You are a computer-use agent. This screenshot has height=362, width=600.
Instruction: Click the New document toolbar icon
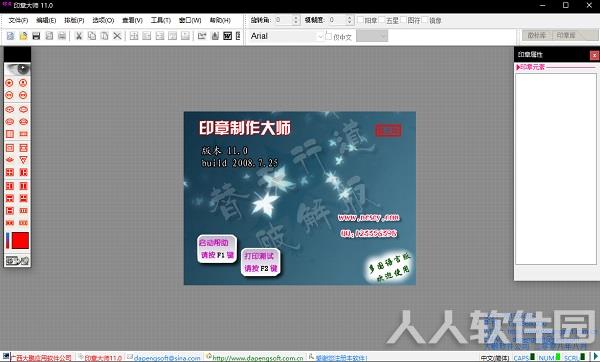(x=10, y=36)
